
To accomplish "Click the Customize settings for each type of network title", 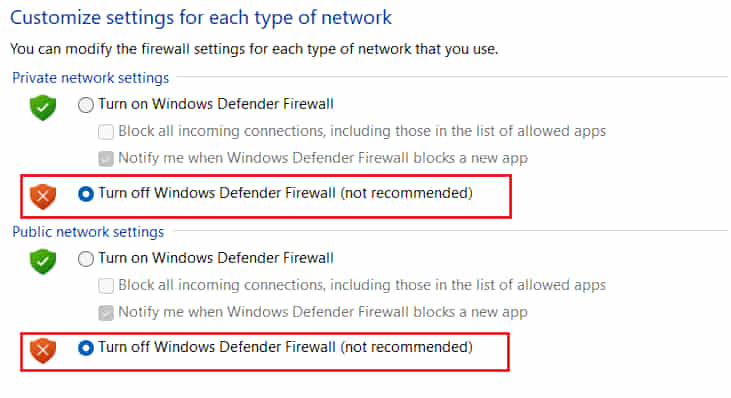I will pyautogui.click(x=201, y=18).
